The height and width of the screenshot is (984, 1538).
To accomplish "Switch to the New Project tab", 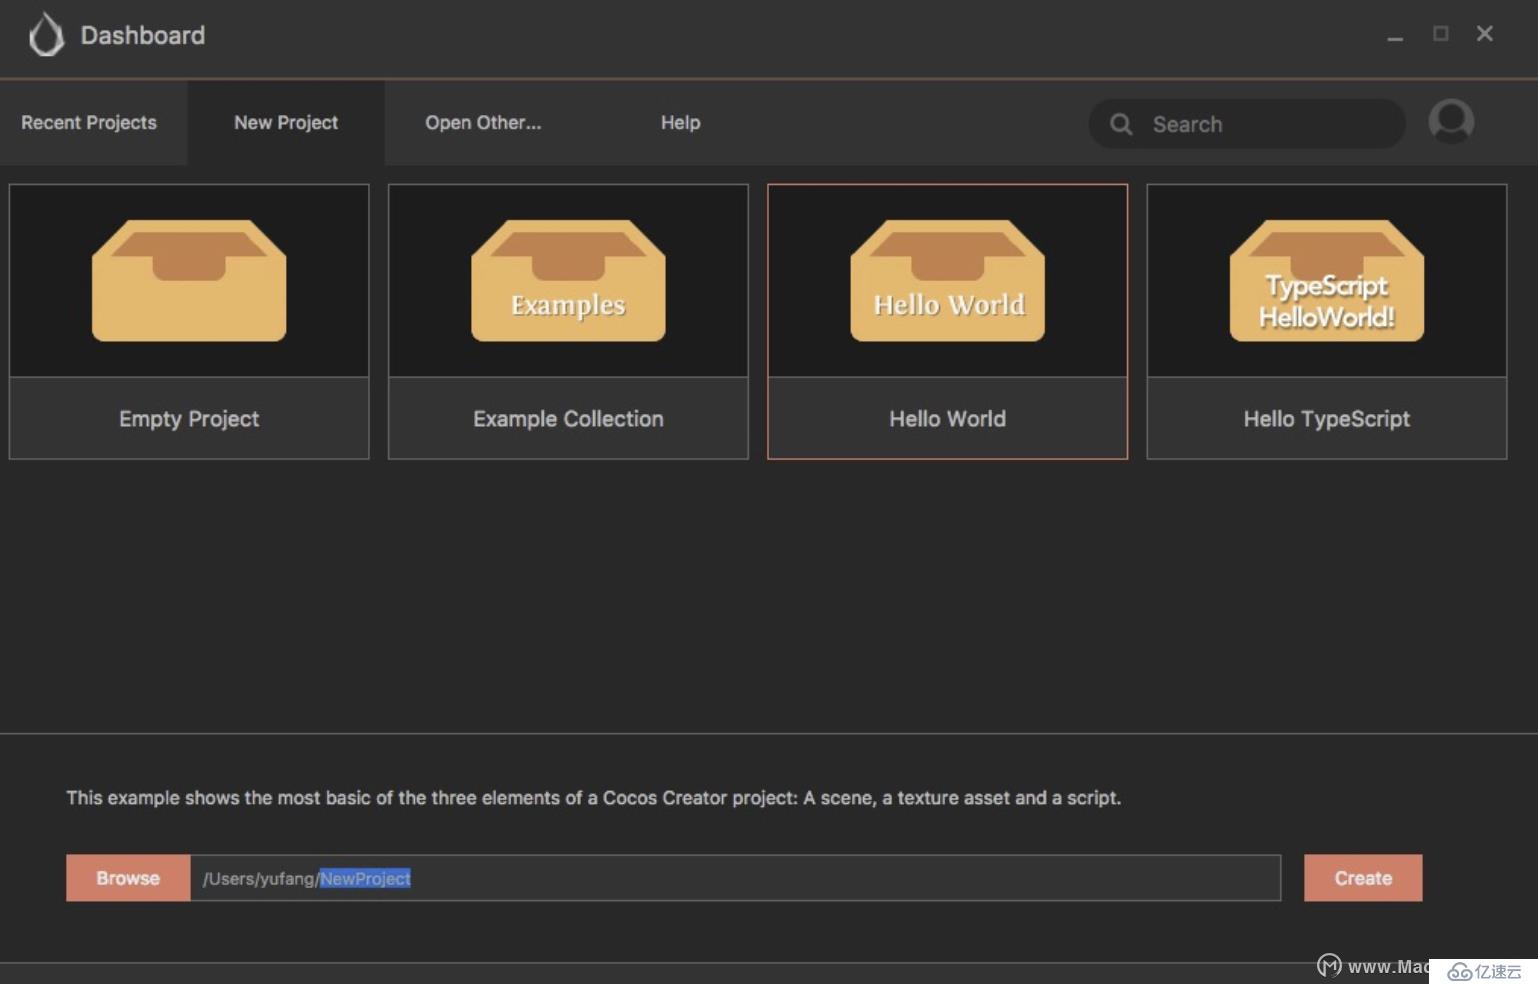I will click(x=286, y=123).
